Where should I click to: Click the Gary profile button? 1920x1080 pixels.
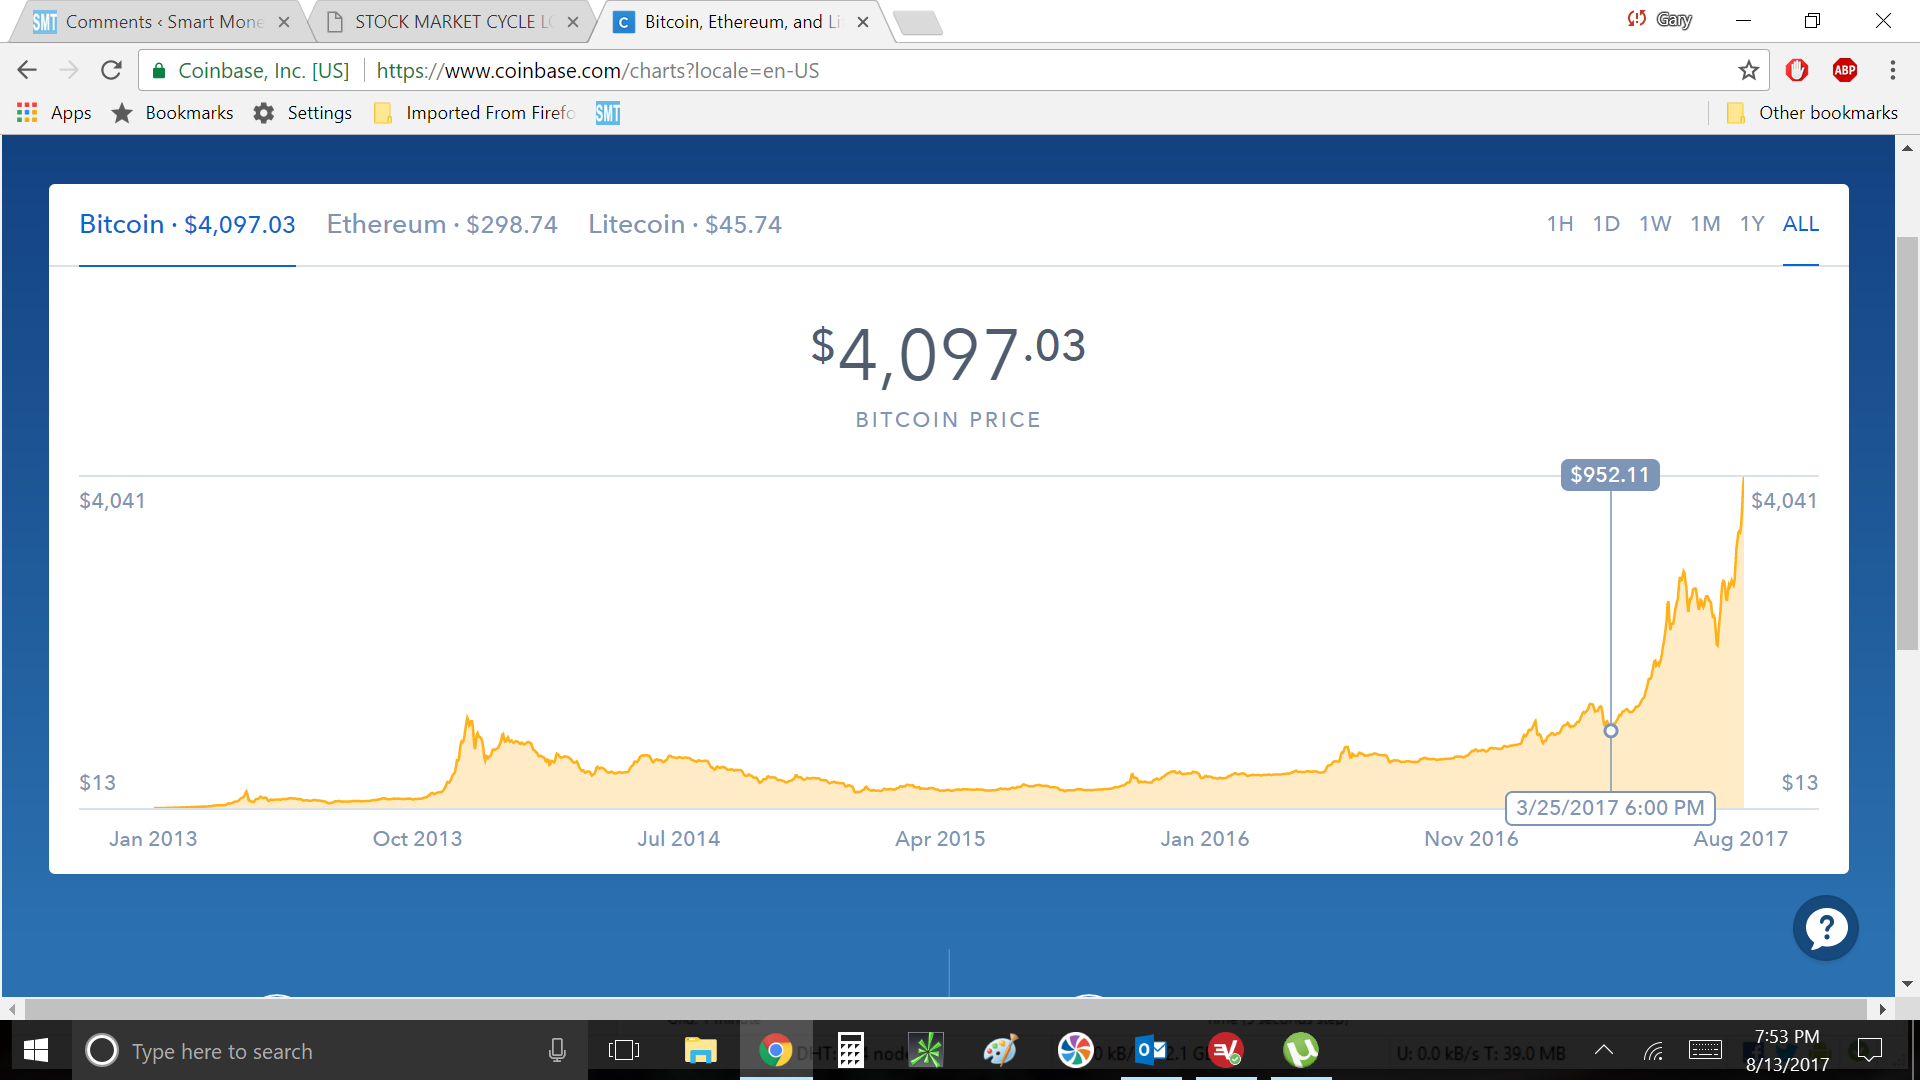(x=1660, y=19)
